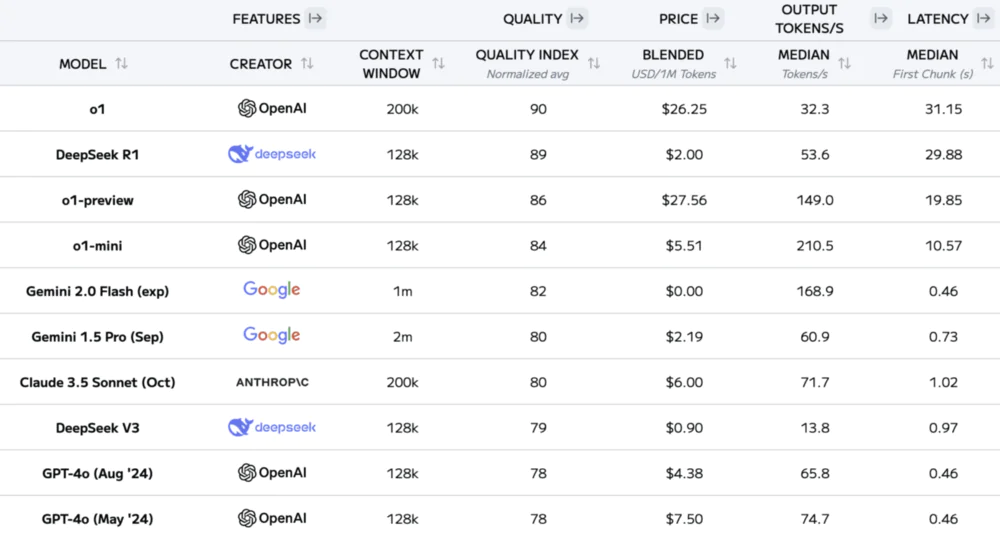Image resolution: width=1000 pixels, height=540 pixels.
Task: Select Claude 3.5 Sonnet (Oct) model name
Action: 98,383
